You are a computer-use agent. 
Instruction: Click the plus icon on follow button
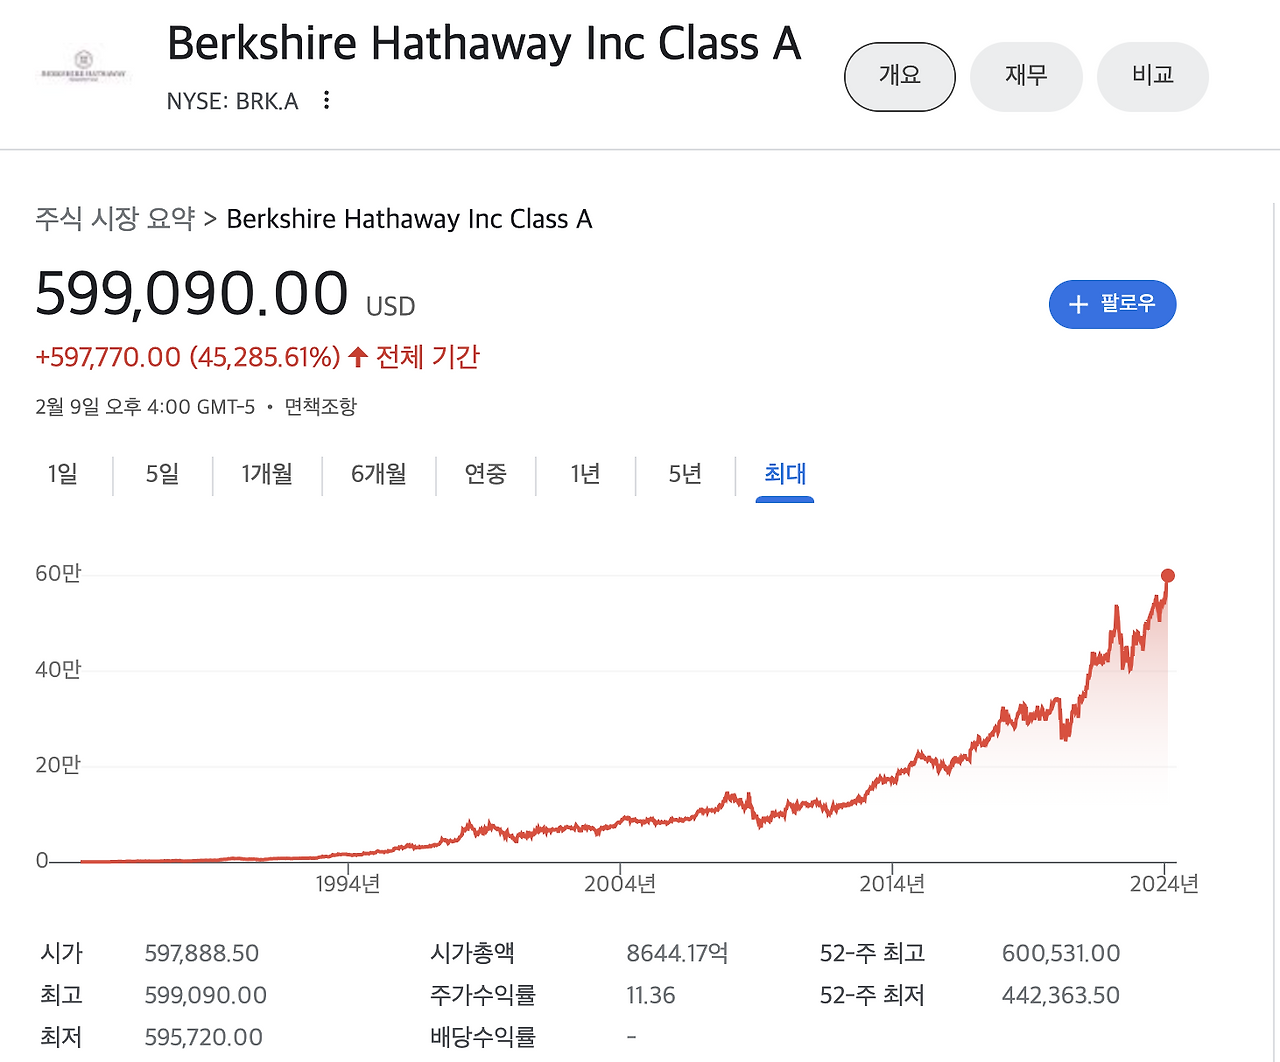1078,305
